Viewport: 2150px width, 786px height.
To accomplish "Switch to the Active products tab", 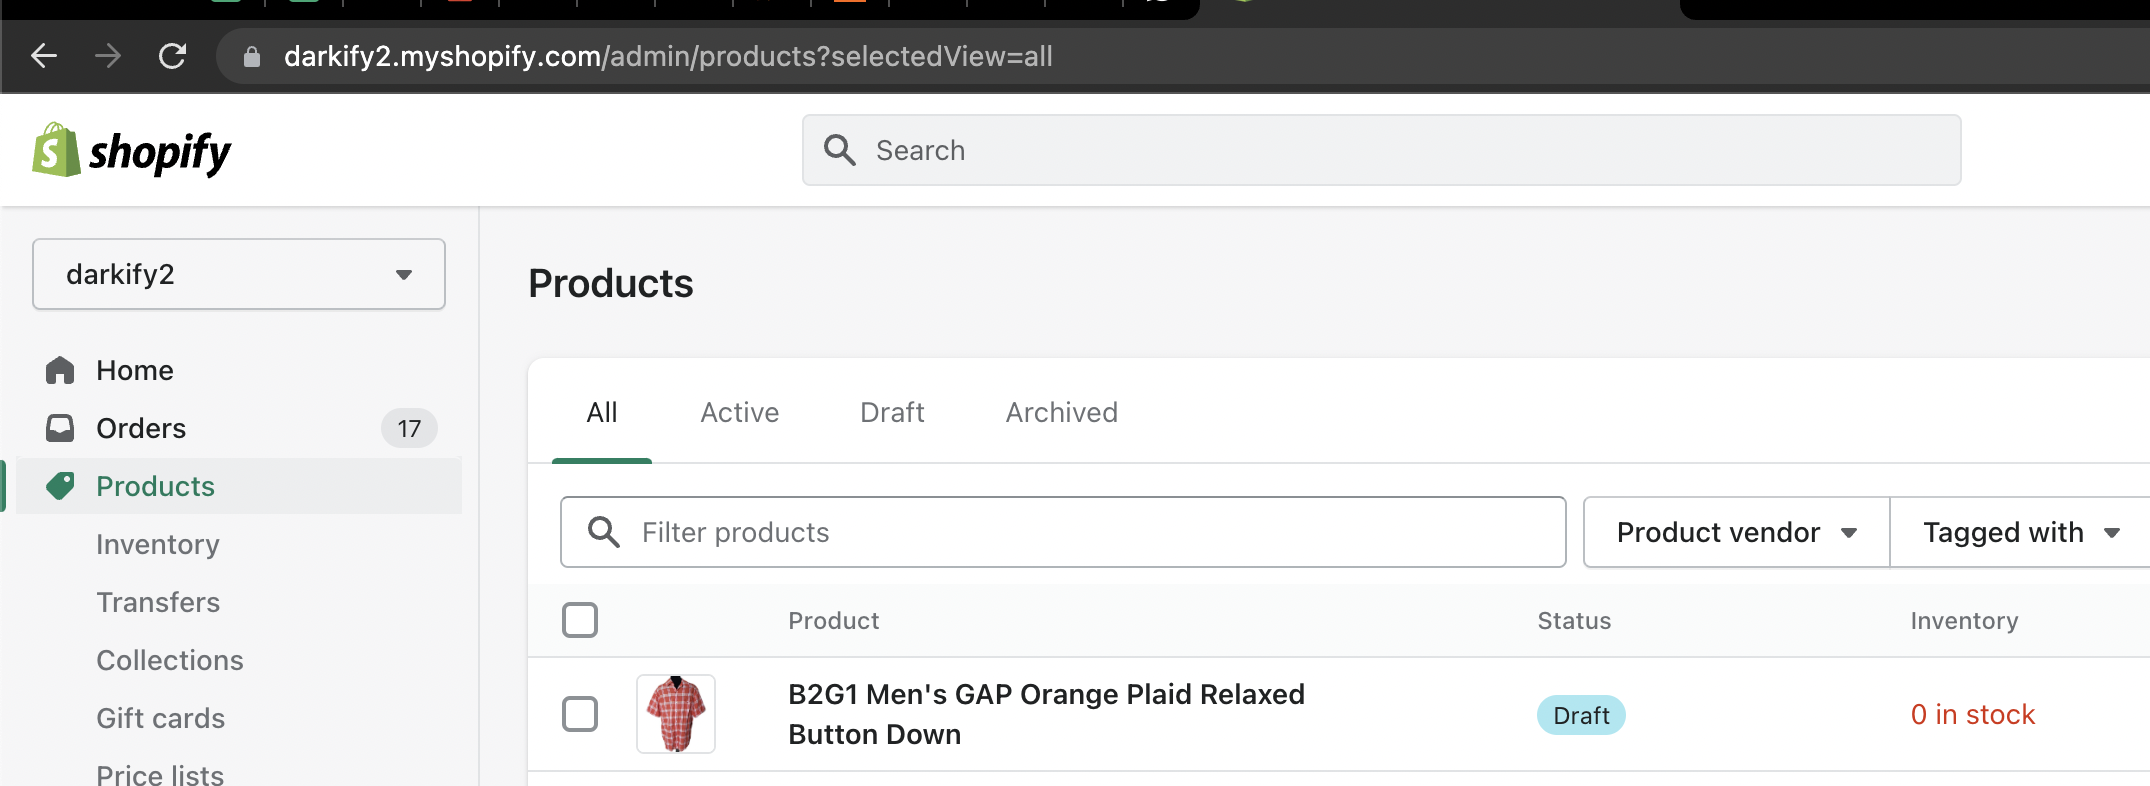I will pos(739,412).
